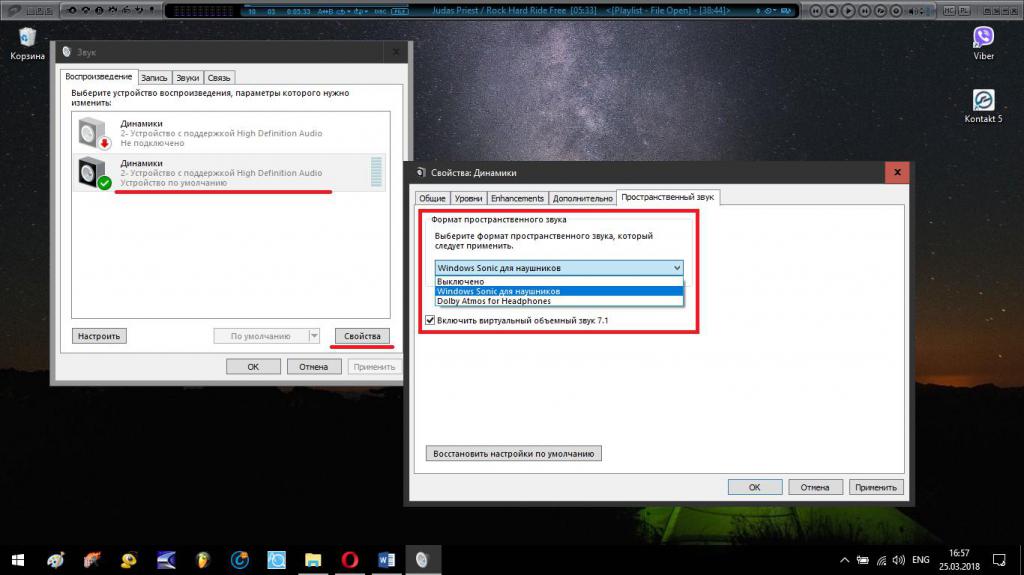Screen dimensions: 1024x575
Task: Open the Enhancements tab
Action: (517, 198)
